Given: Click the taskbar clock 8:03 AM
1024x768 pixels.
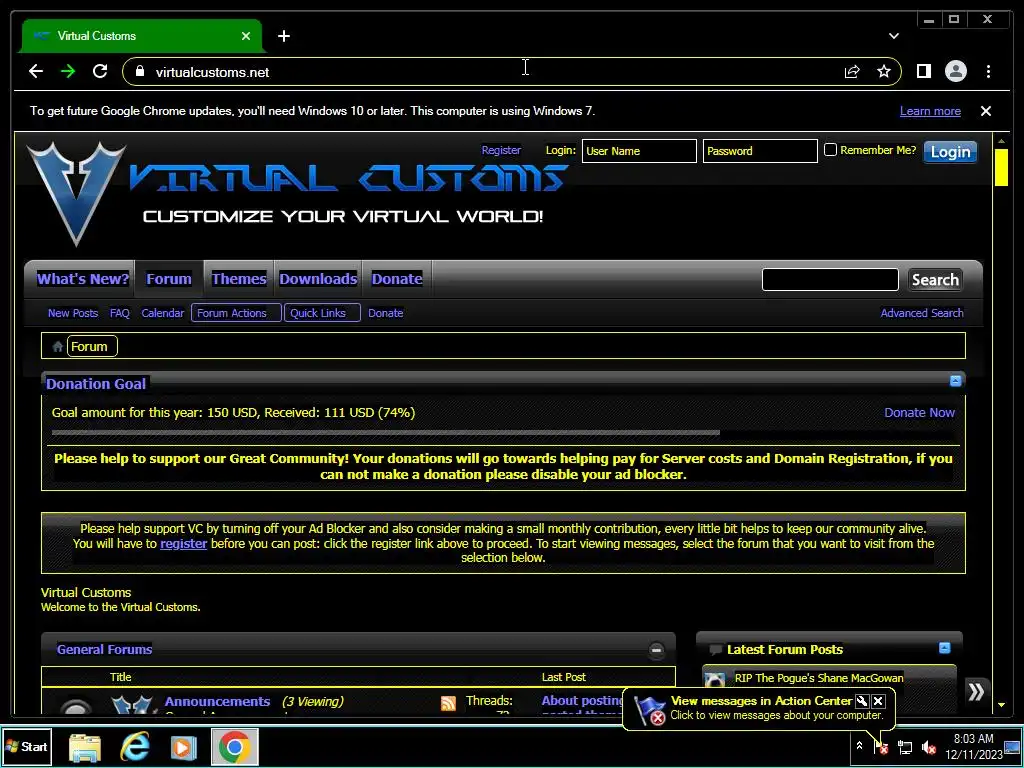Looking at the screenshot, I should (x=973, y=739).
